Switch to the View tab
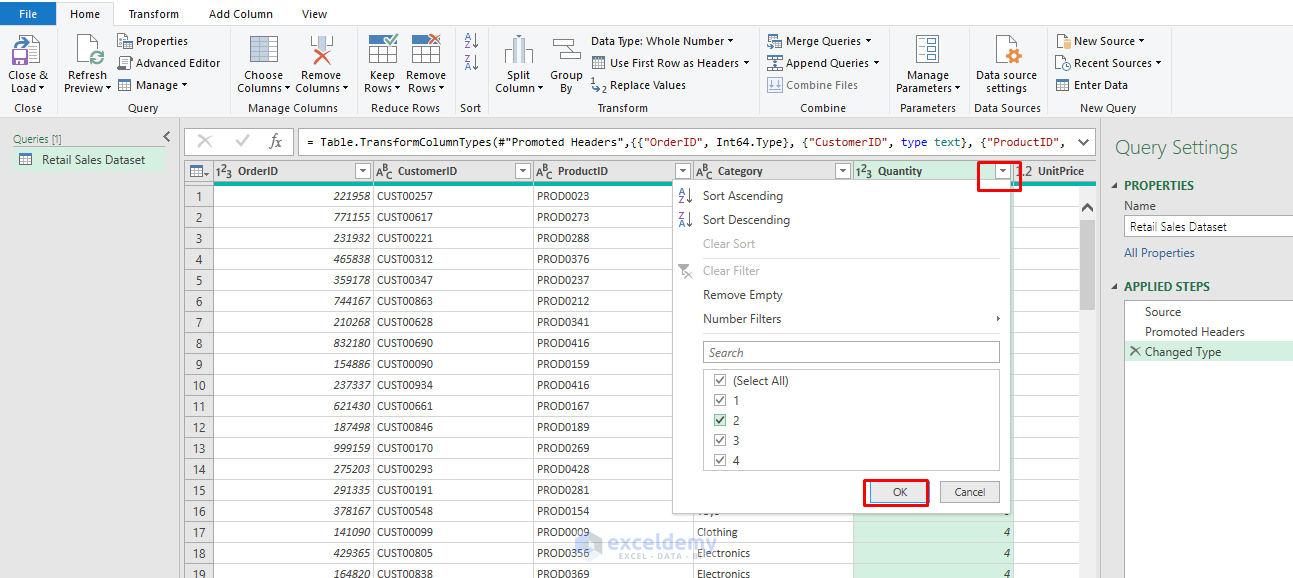The height and width of the screenshot is (578, 1293). point(315,14)
